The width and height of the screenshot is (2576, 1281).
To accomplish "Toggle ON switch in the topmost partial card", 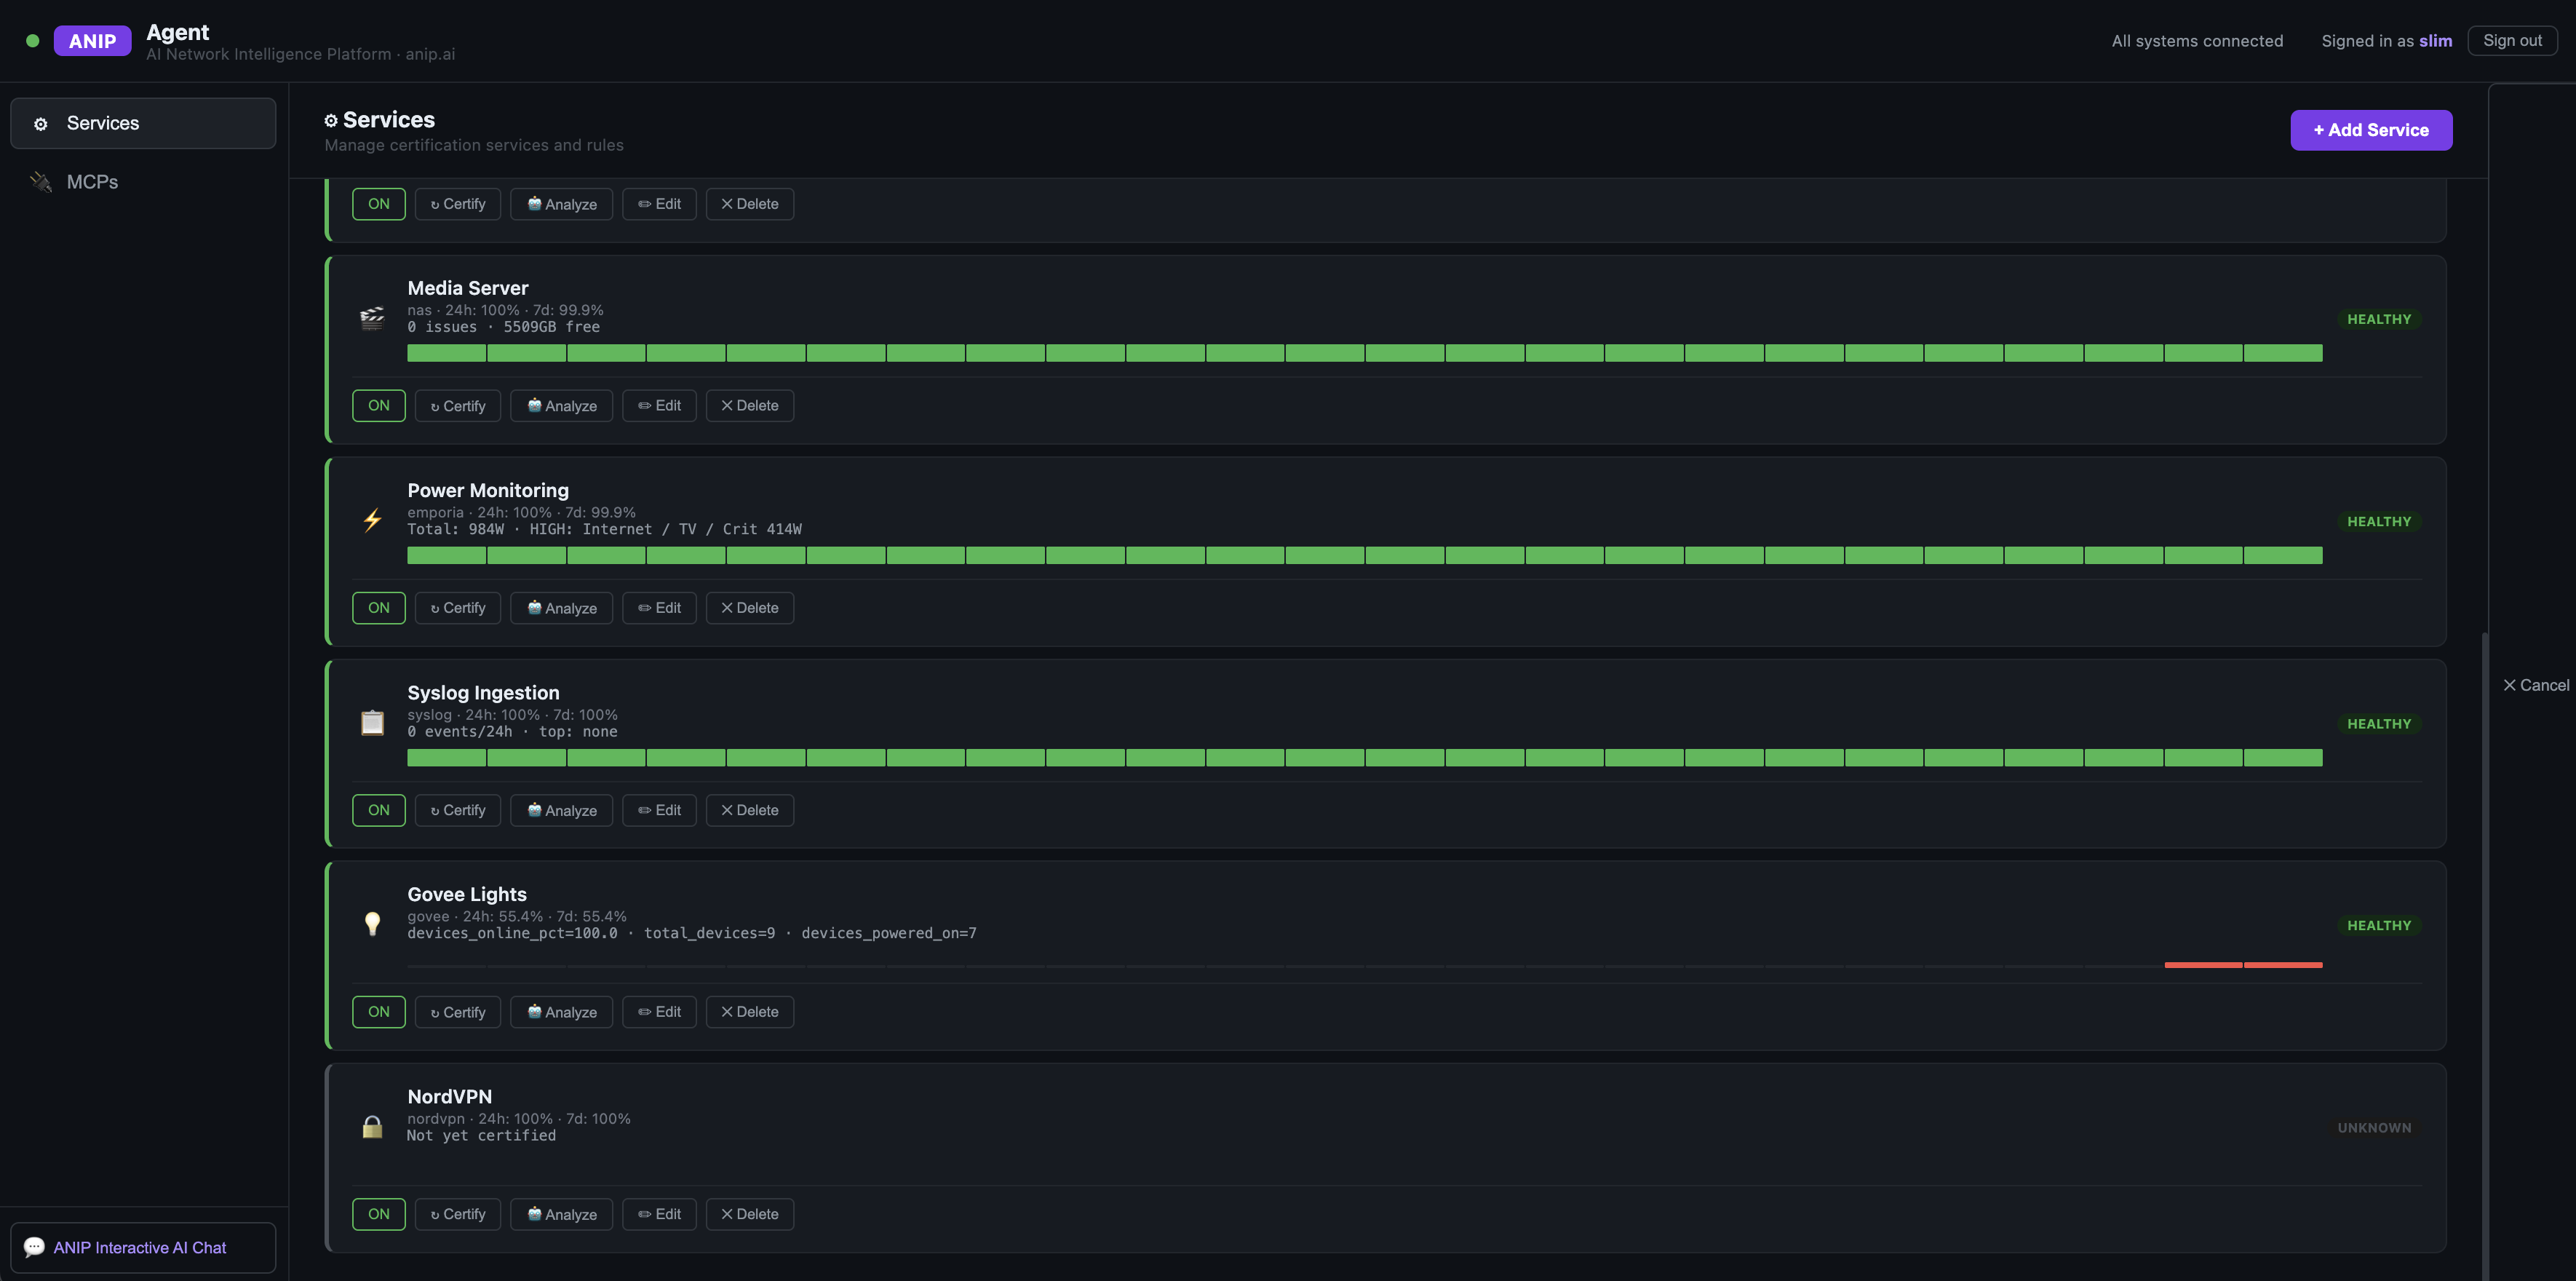I will 379,204.
